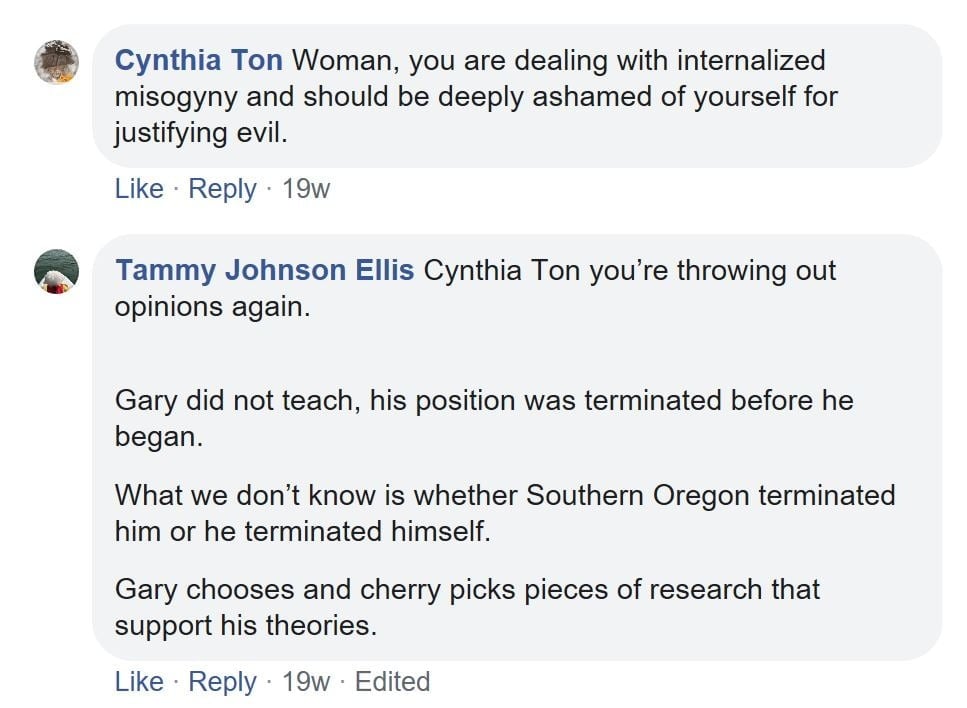Click the Tammy Johnson Ellis author name
This screenshot has height=708, width=967.
click(264, 270)
